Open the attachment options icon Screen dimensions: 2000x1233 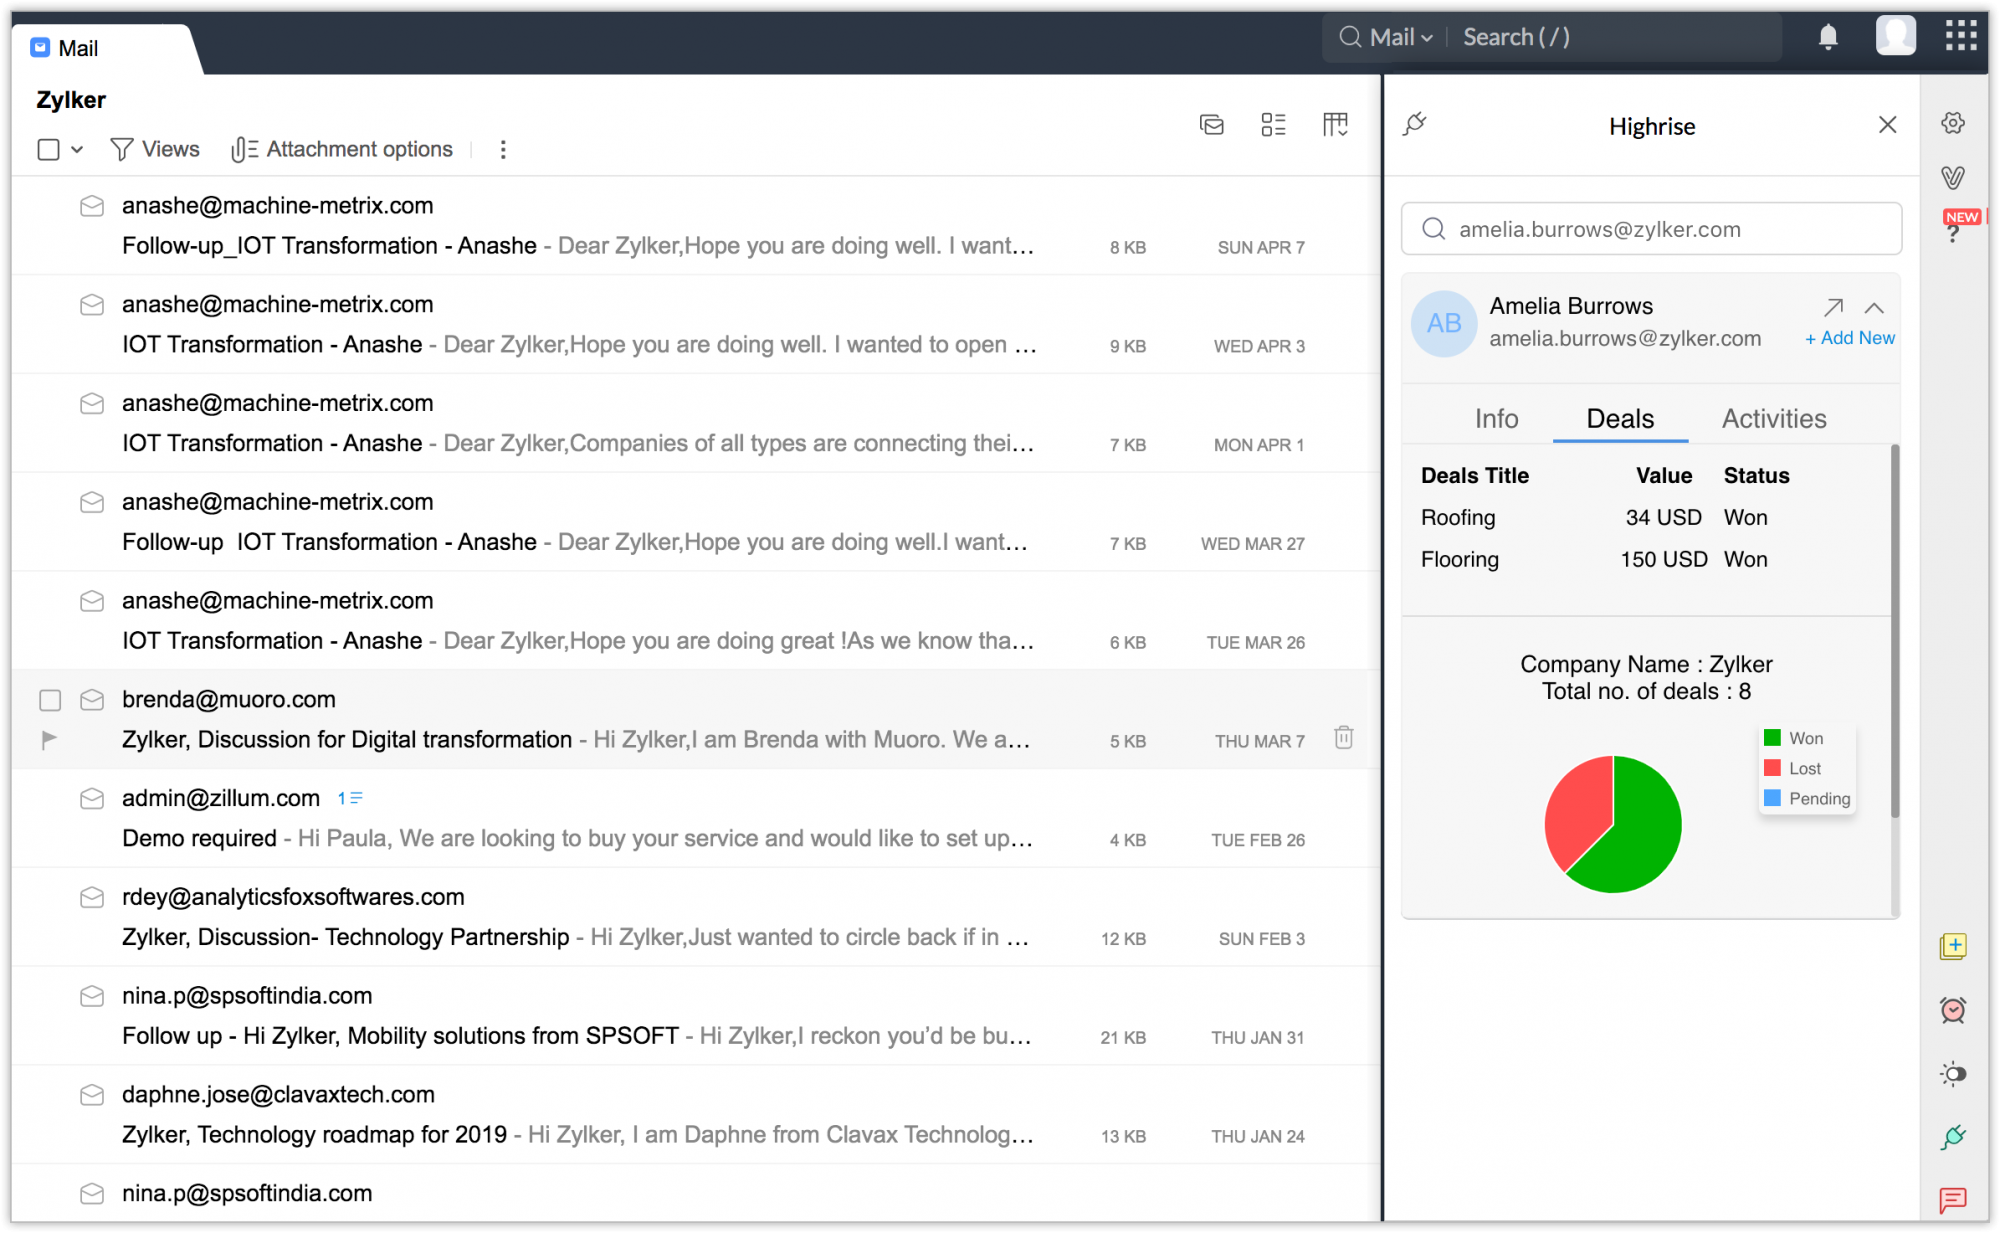pyautogui.click(x=244, y=149)
